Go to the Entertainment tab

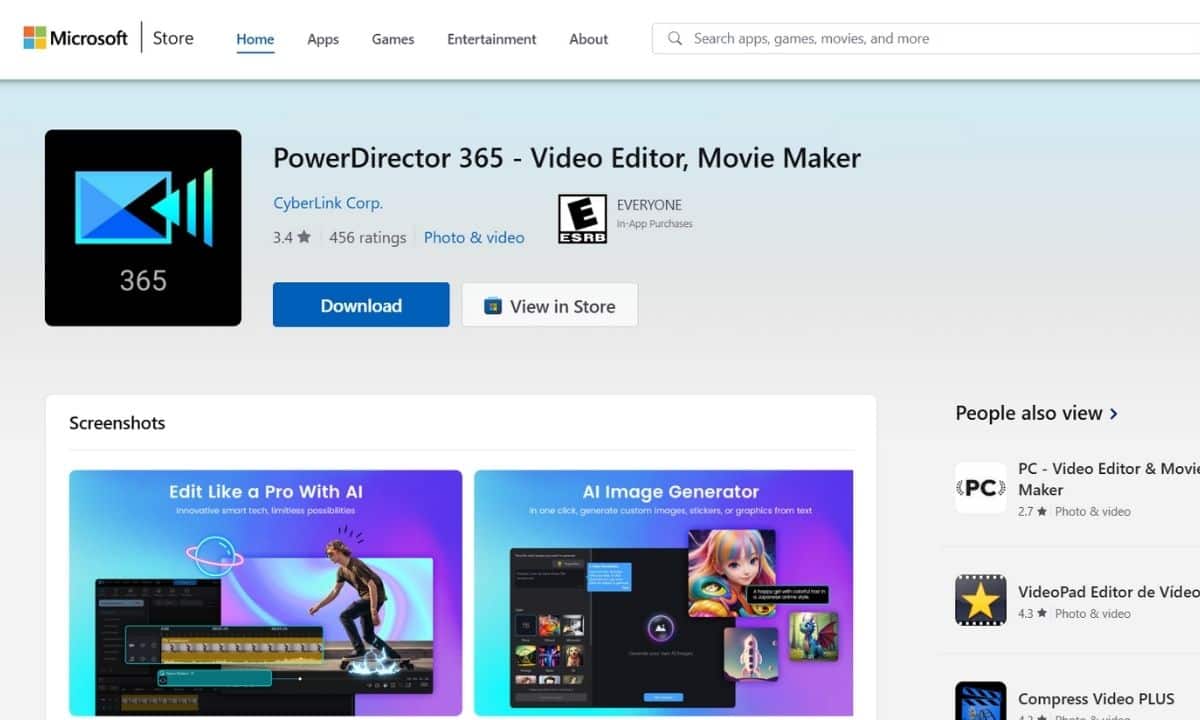coord(491,39)
